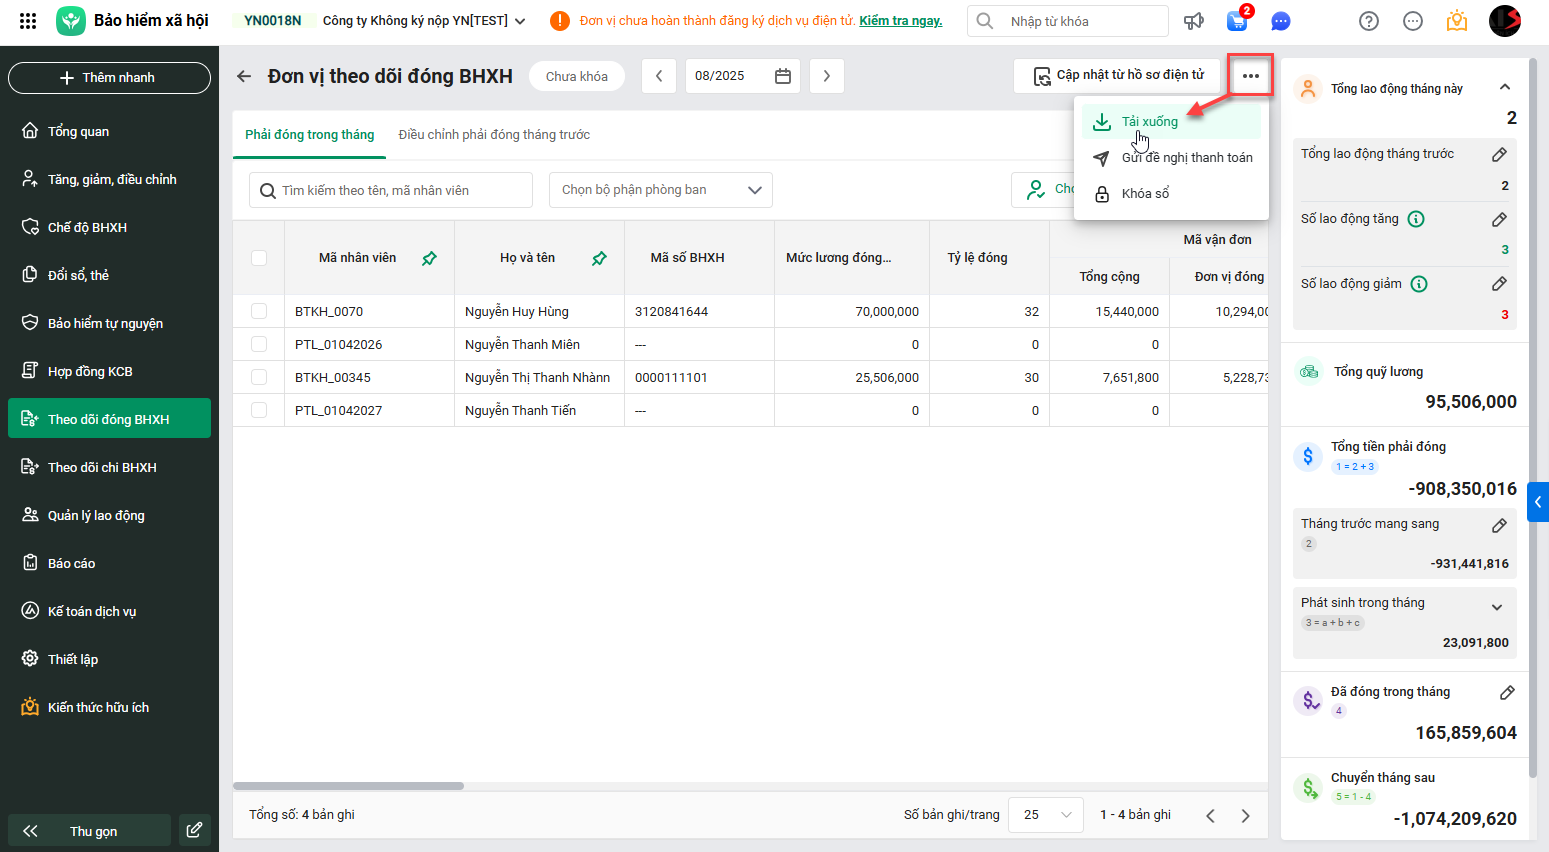Viewport: 1549px width, 852px height.
Task: Click the back arrow beside page title
Action: 244,76
